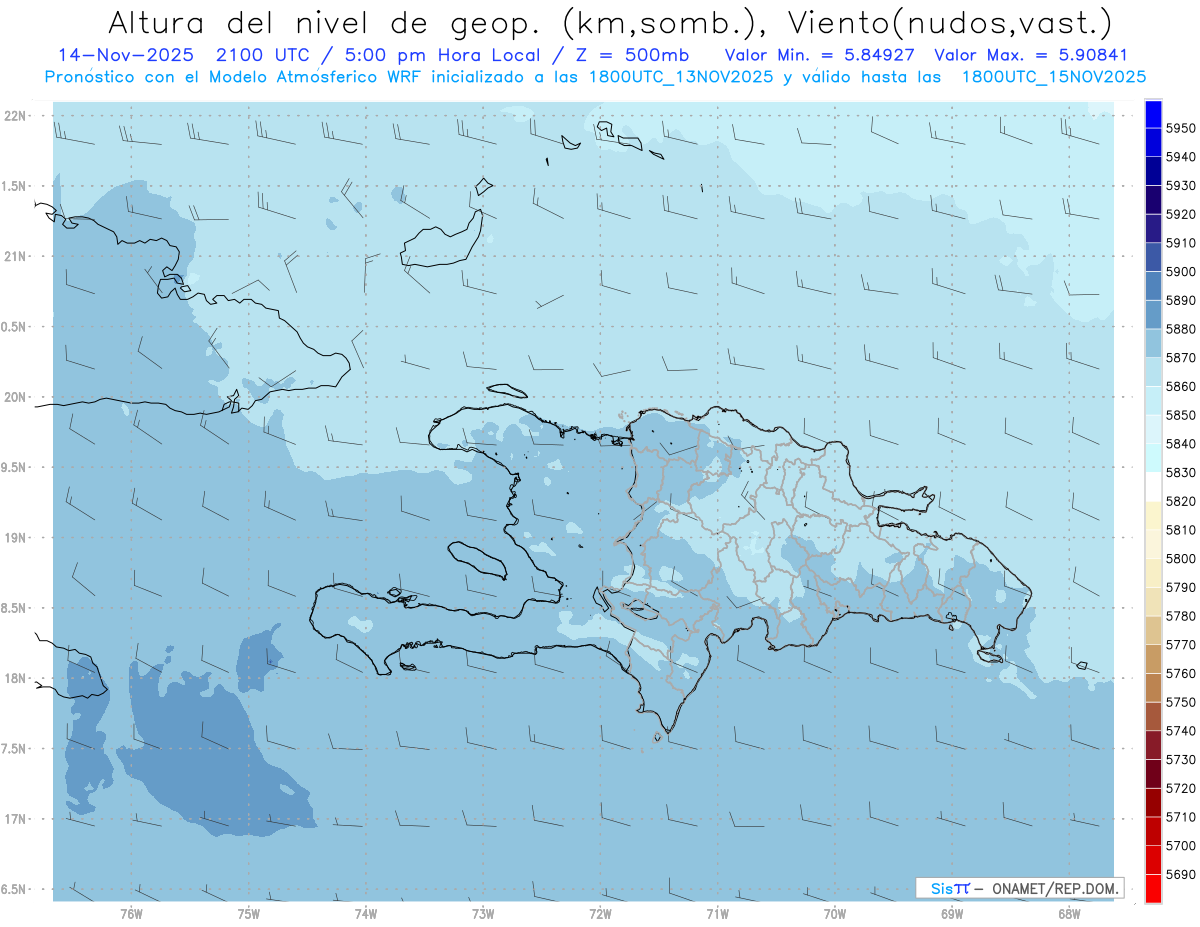Screen dimensions: 1200x927
Task: Click the '5900' colorbar value
Action: [x=1181, y=272]
